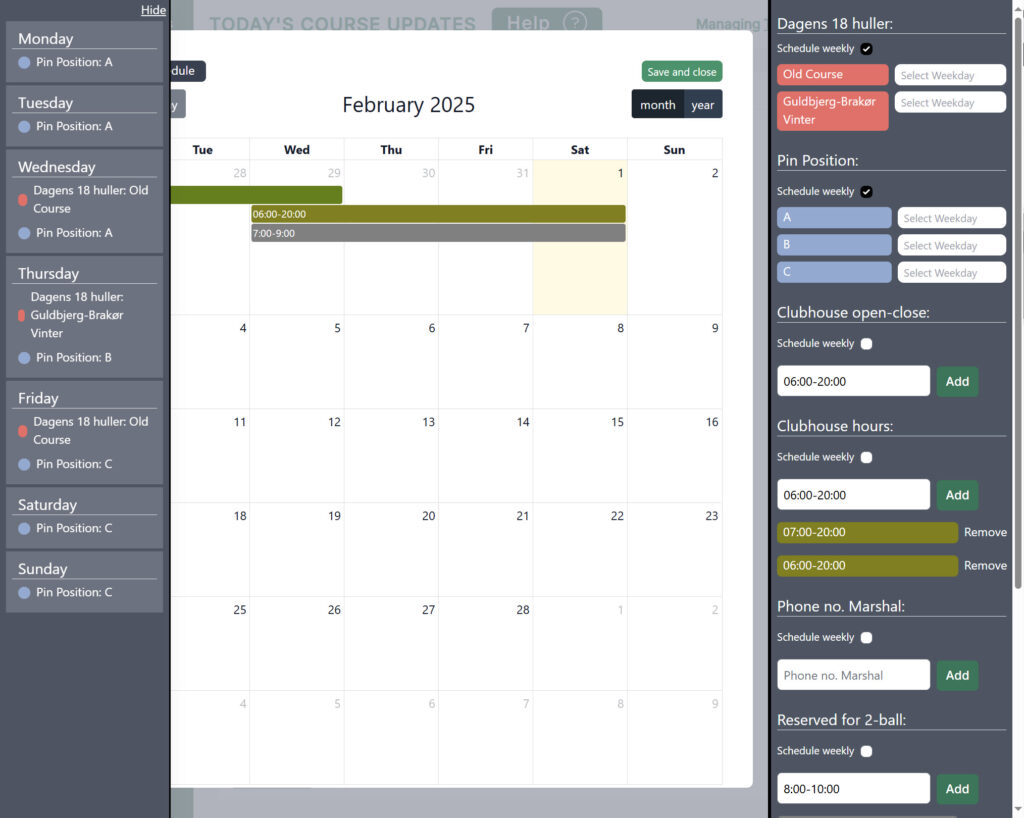
Task: Toggle Schedule weekly for Clubhouse open-close
Action: coord(866,344)
